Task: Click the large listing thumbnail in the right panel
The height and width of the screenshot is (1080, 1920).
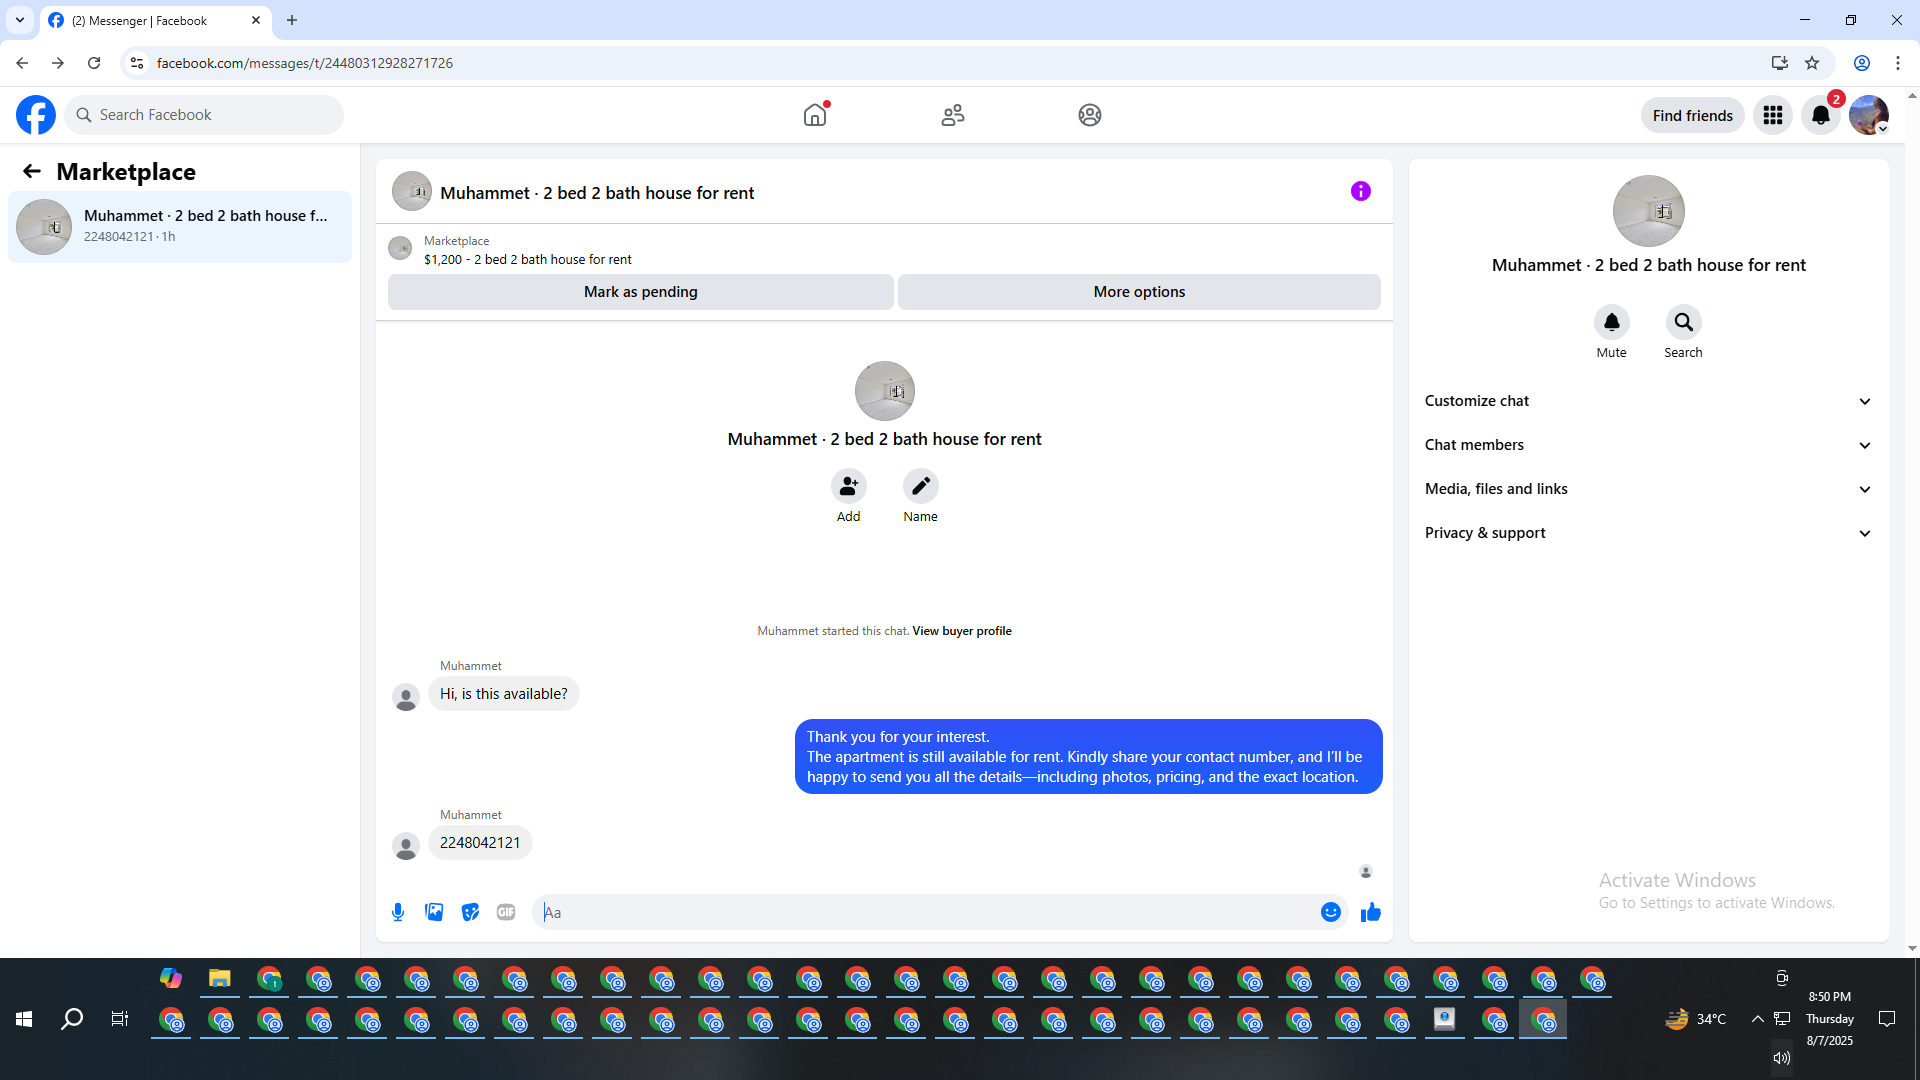Action: pos(1648,211)
